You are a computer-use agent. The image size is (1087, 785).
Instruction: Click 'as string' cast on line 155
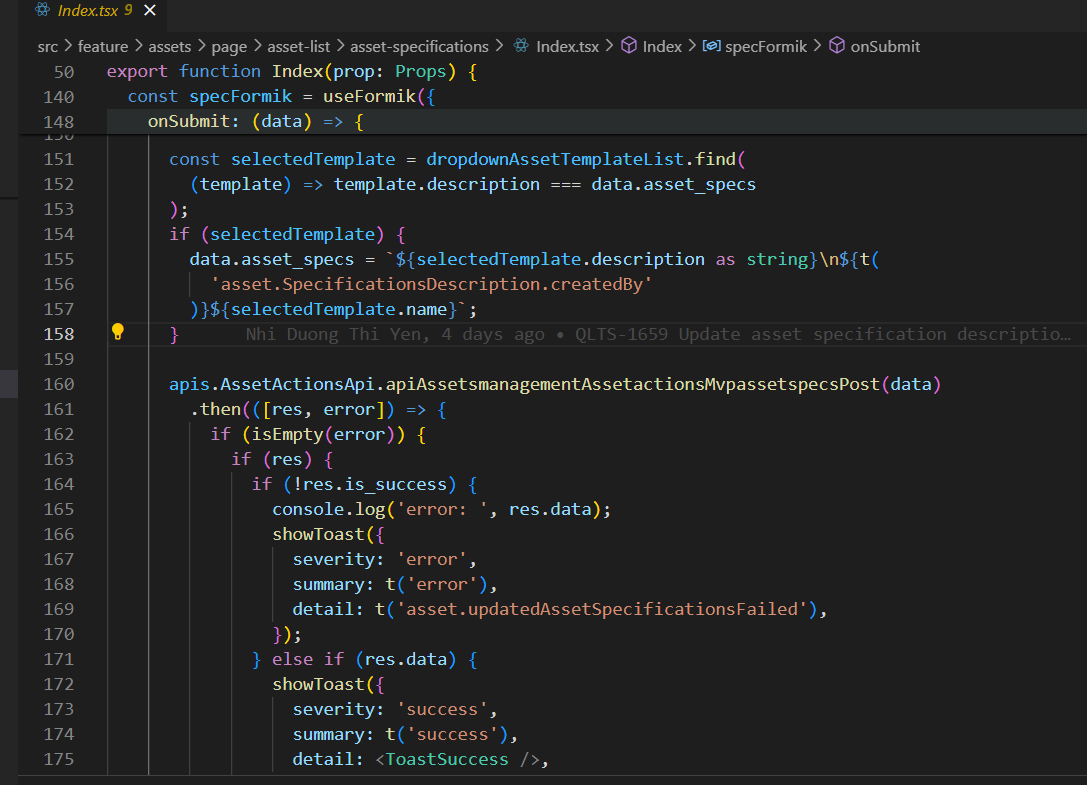[x=762, y=259]
